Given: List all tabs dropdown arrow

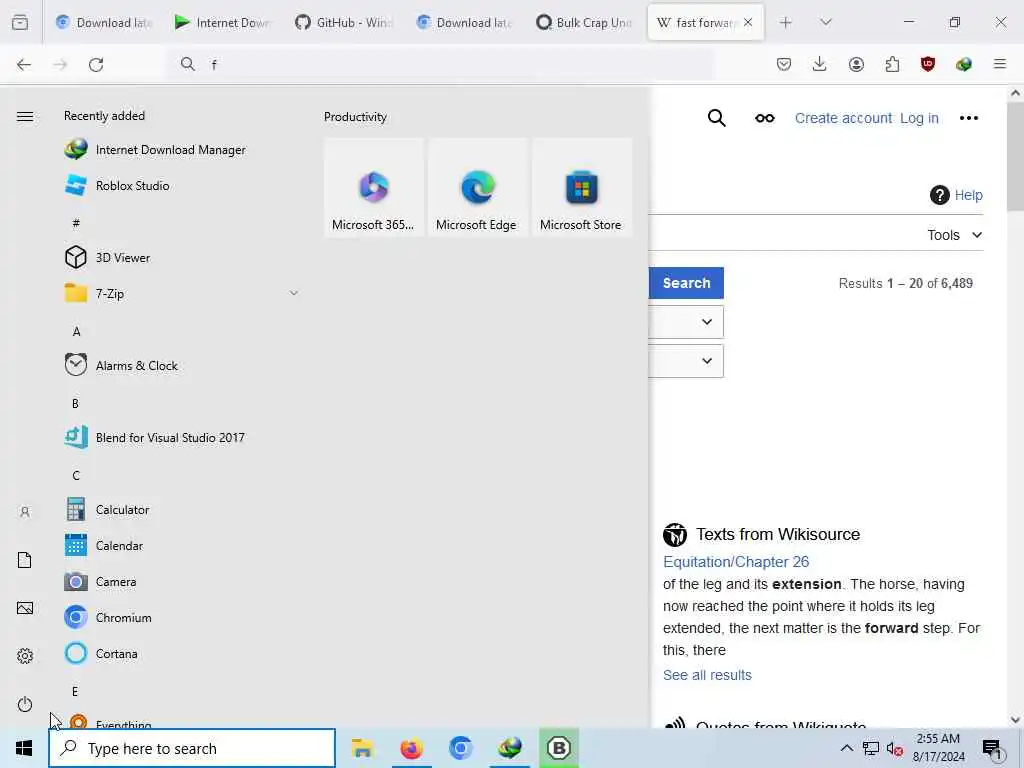Looking at the screenshot, I should (826, 22).
